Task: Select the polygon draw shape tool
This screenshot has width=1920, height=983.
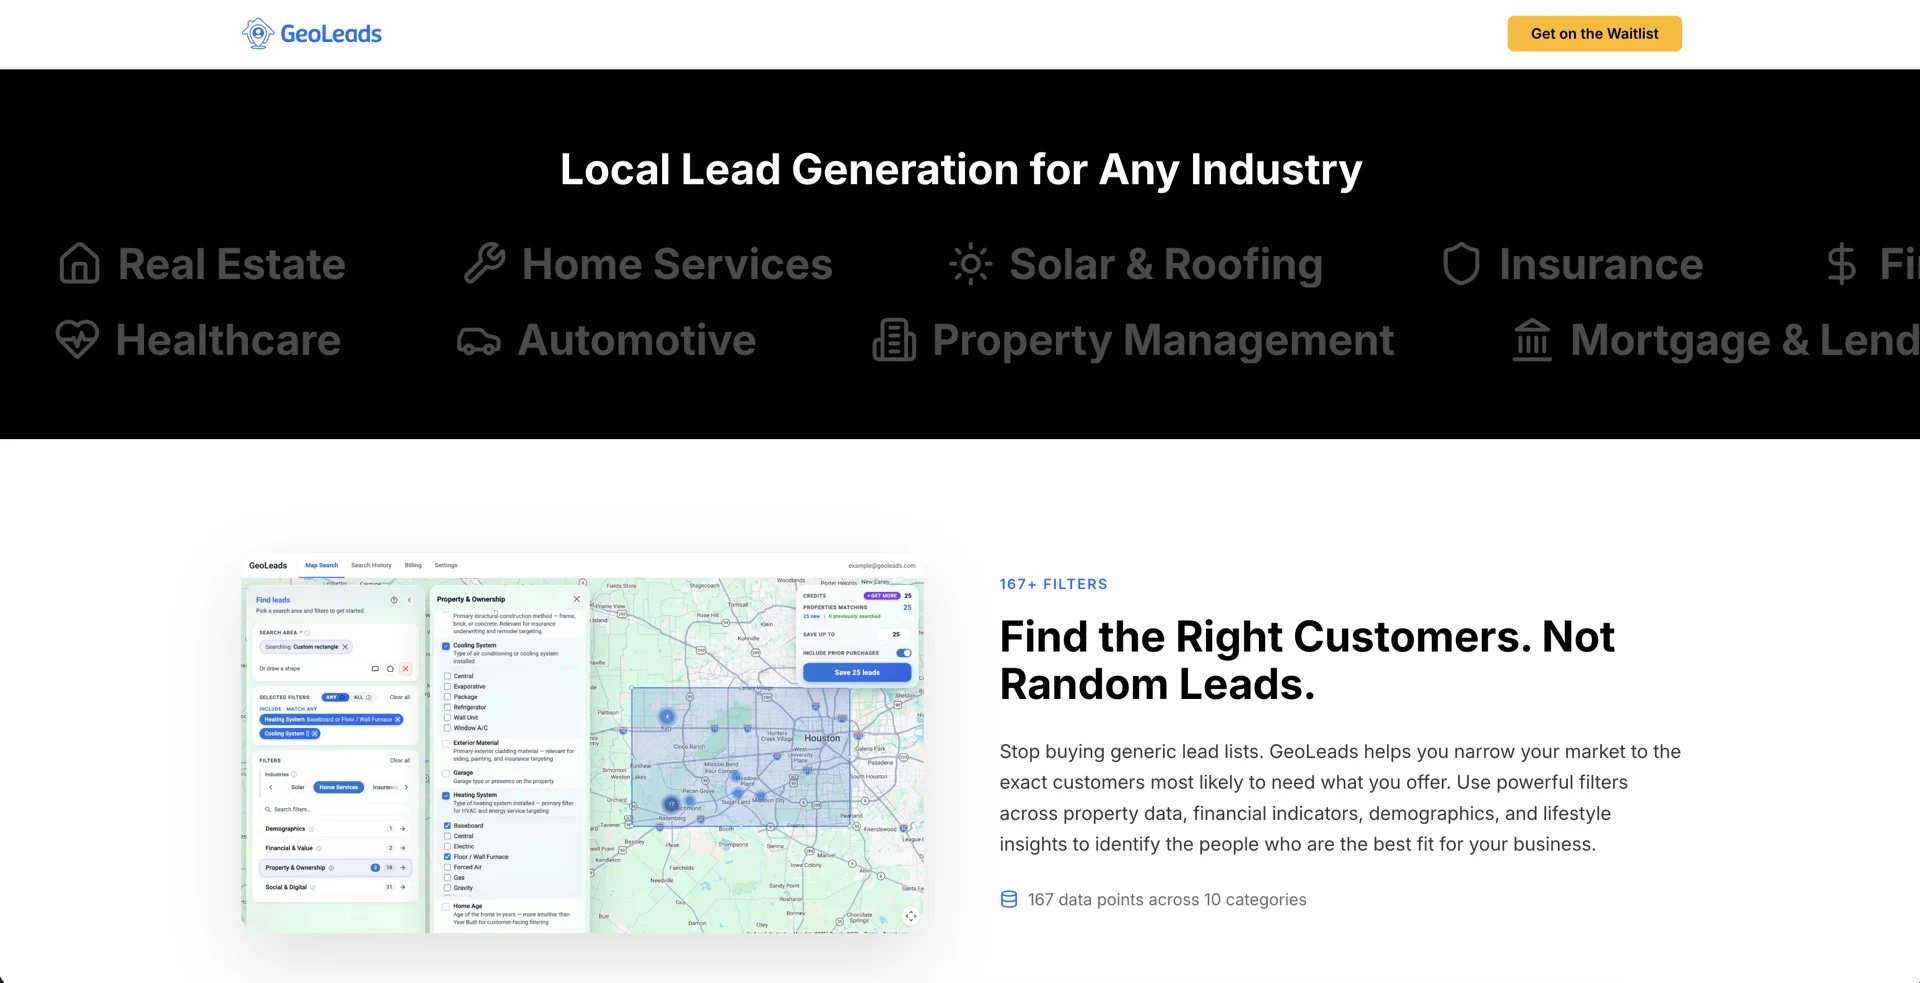Action: (390, 668)
